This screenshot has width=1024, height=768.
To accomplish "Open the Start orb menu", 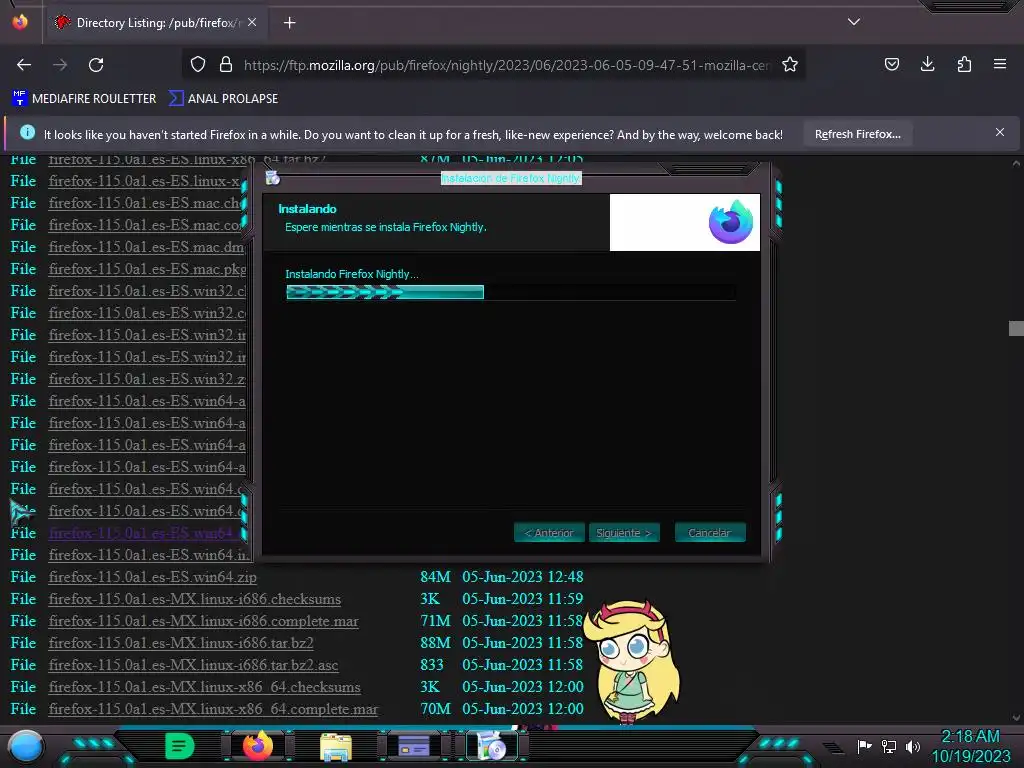I will (x=25, y=746).
